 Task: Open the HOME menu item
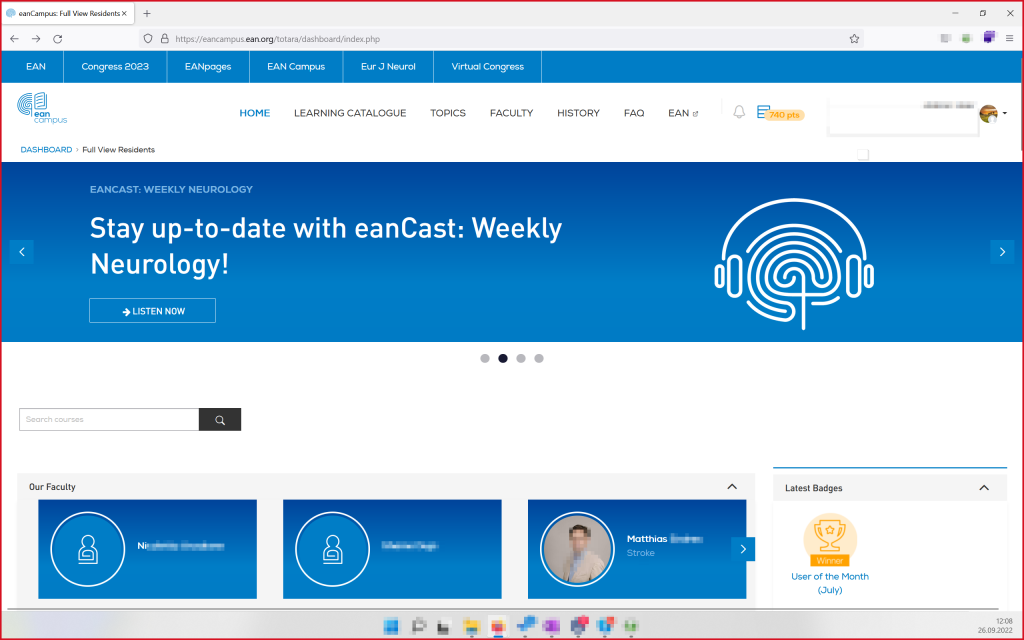pyautogui.click(x=255, y=113)
